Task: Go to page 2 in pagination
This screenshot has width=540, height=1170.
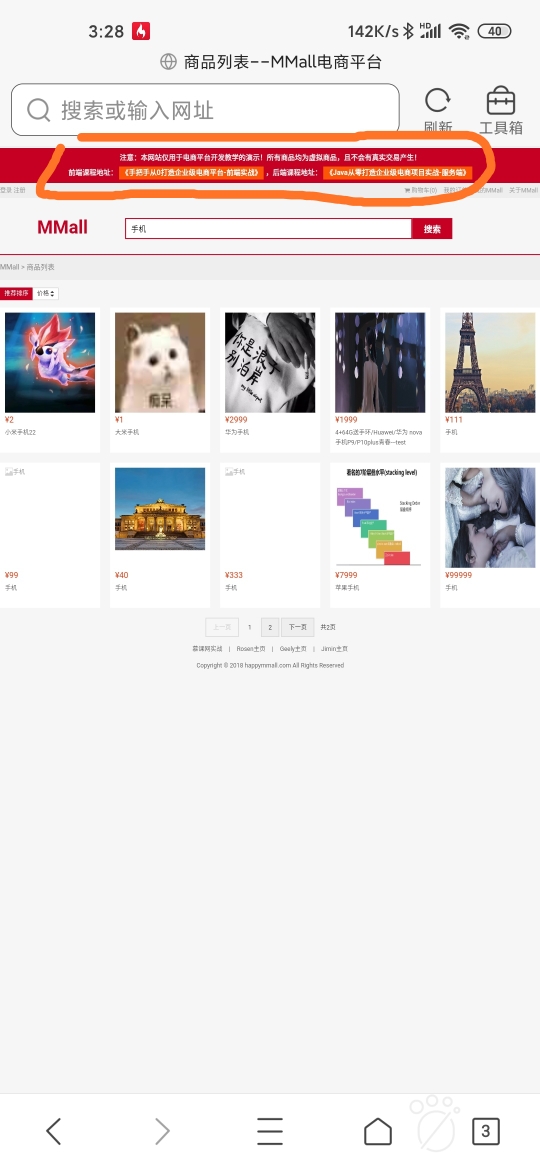Action: click(x=270, y=628)
